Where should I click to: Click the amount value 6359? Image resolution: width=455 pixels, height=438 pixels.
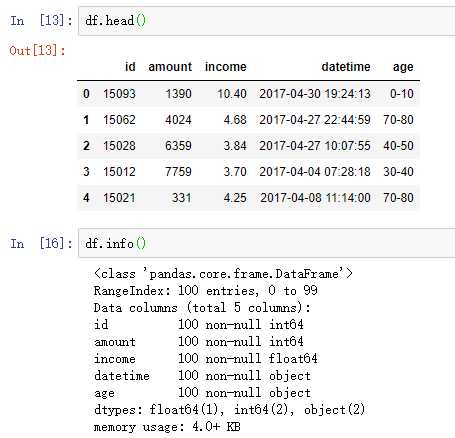(x=178, y=146)
